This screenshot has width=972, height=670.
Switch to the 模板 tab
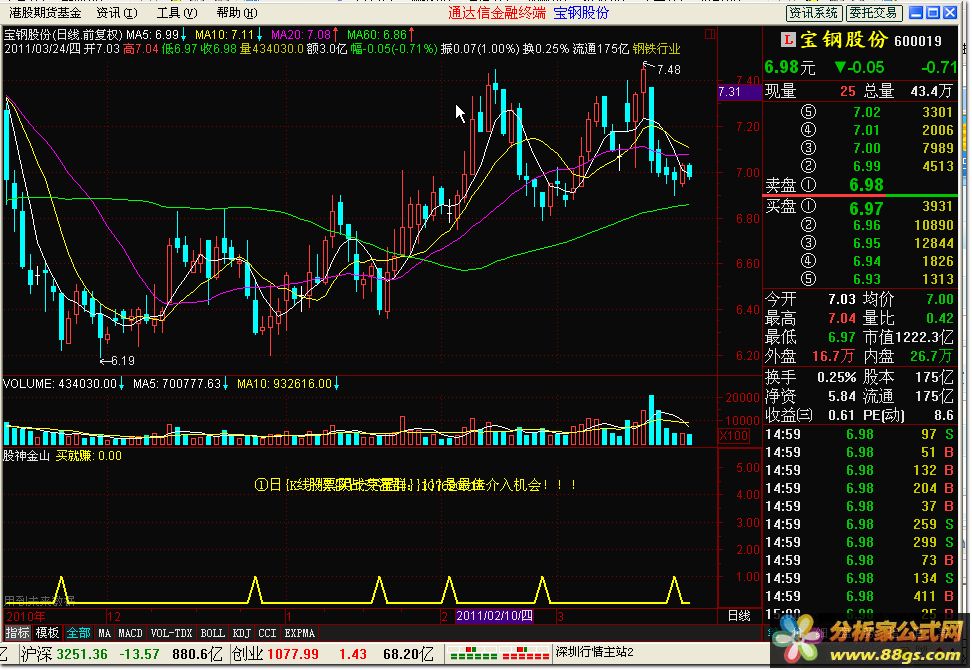[47, 633]
